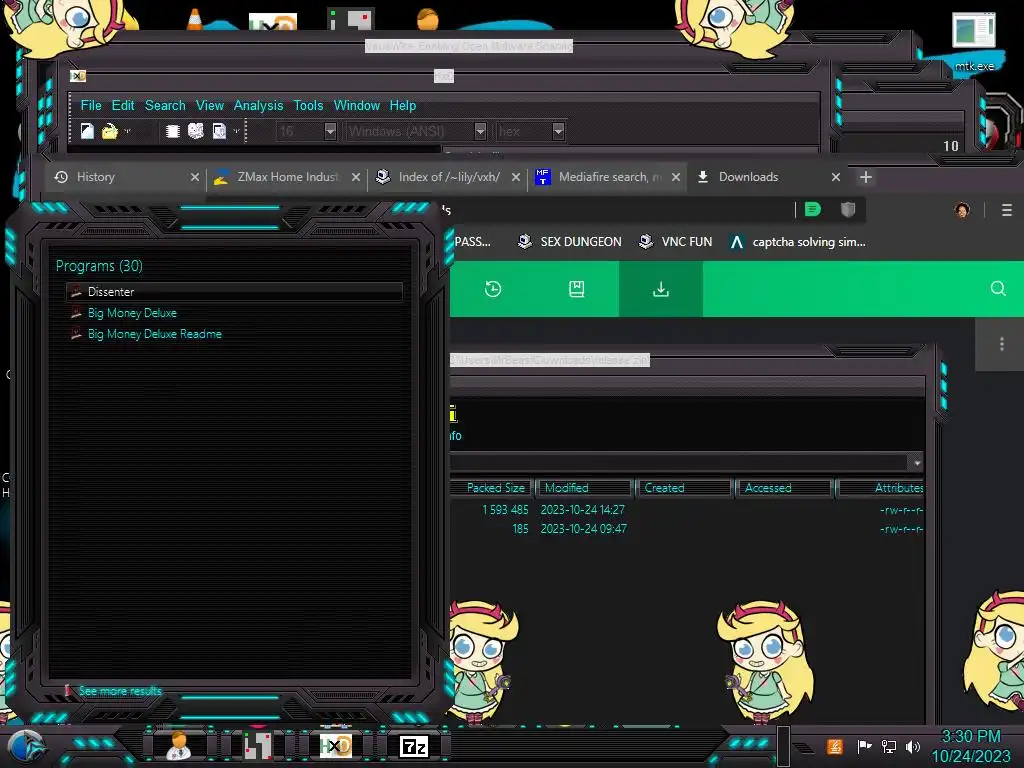The height and width of the screenshot is (768, 1024).
Task: Open the captcha solving sim bookmark
Action: pyautogui.click(x=797, y=242)
